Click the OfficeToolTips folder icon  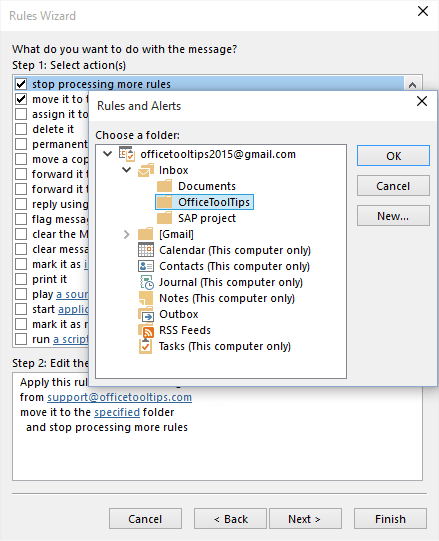pos(164,202)
